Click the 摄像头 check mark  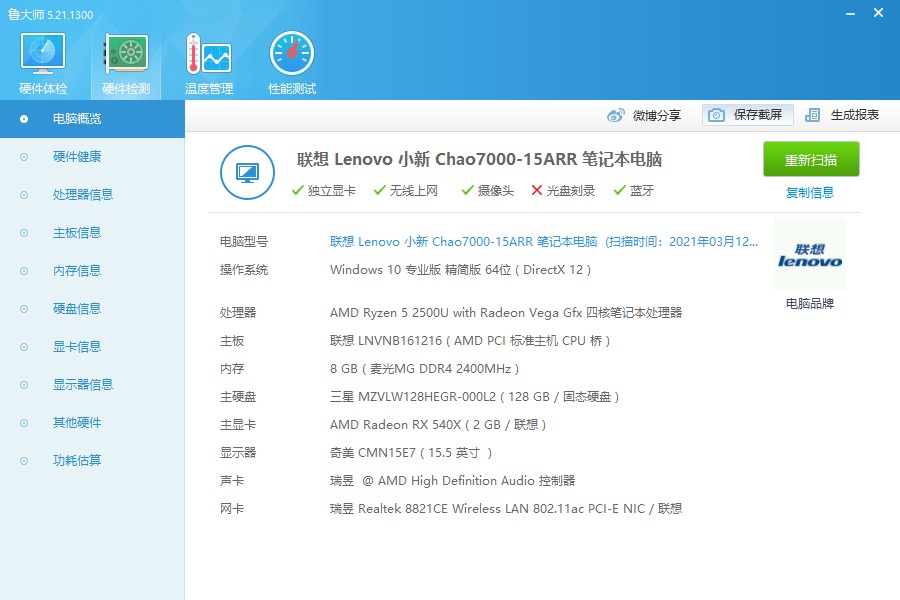(x=467, y=191)
